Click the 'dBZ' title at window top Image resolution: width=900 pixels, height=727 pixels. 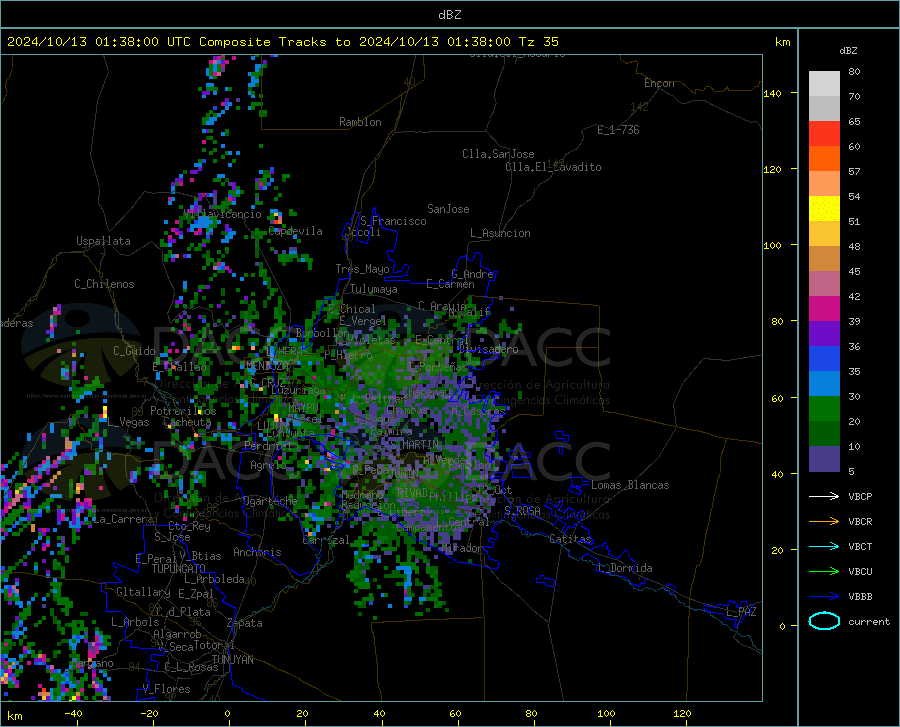[x=449, y=15]
